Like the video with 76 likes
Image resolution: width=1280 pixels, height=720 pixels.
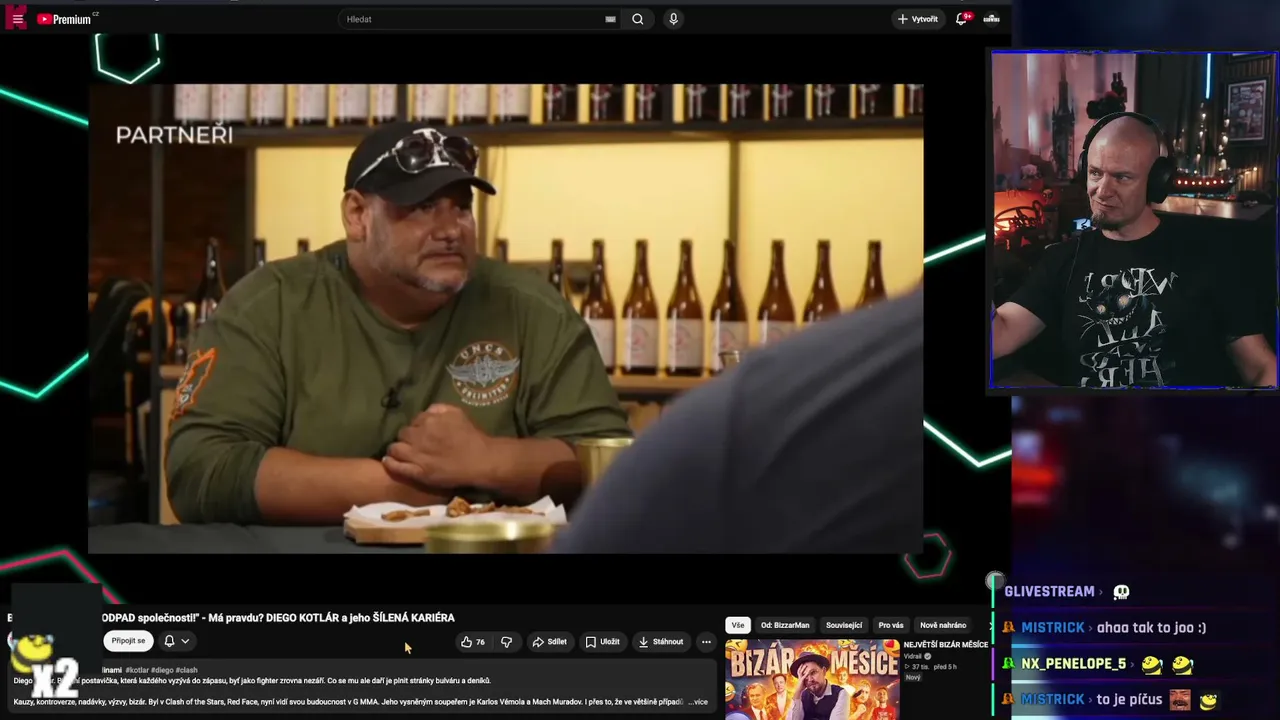point(474,642)
